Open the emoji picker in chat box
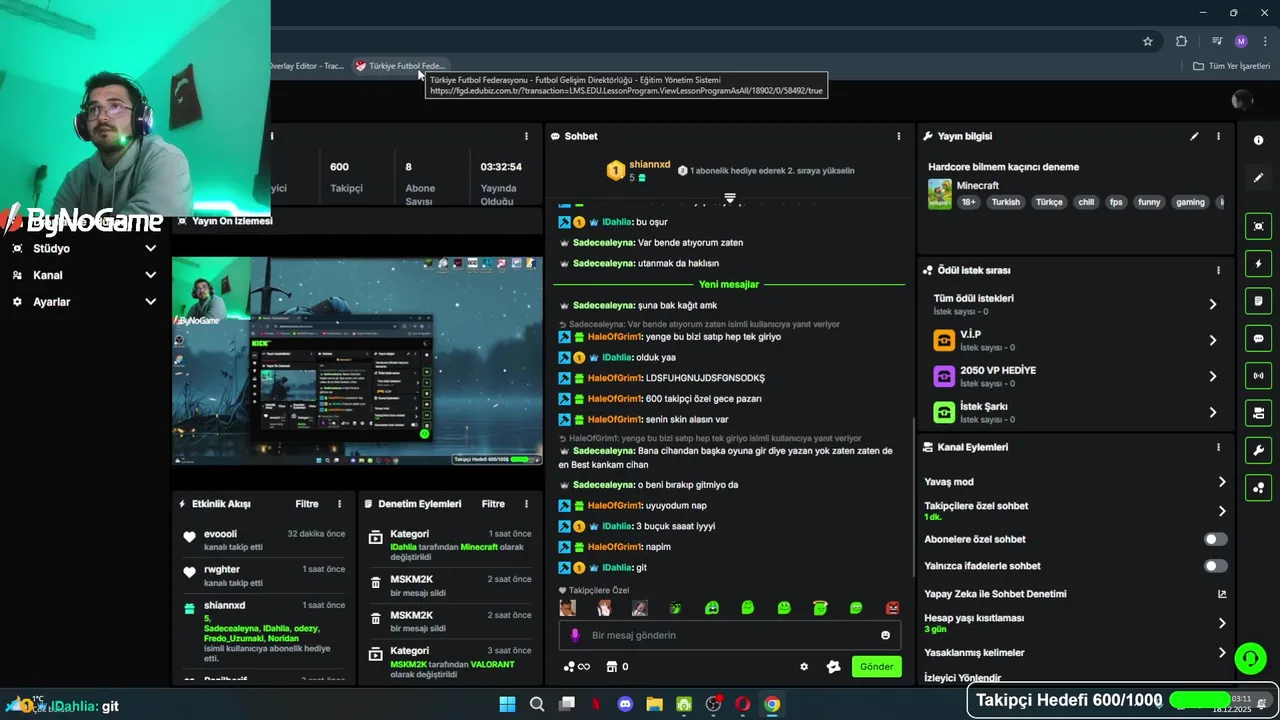 click(885, 635)
